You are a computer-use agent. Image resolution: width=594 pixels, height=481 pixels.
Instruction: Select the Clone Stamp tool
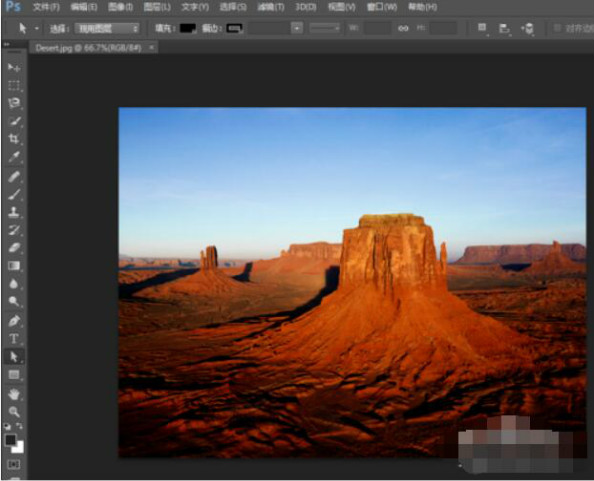tap(14, 212)
